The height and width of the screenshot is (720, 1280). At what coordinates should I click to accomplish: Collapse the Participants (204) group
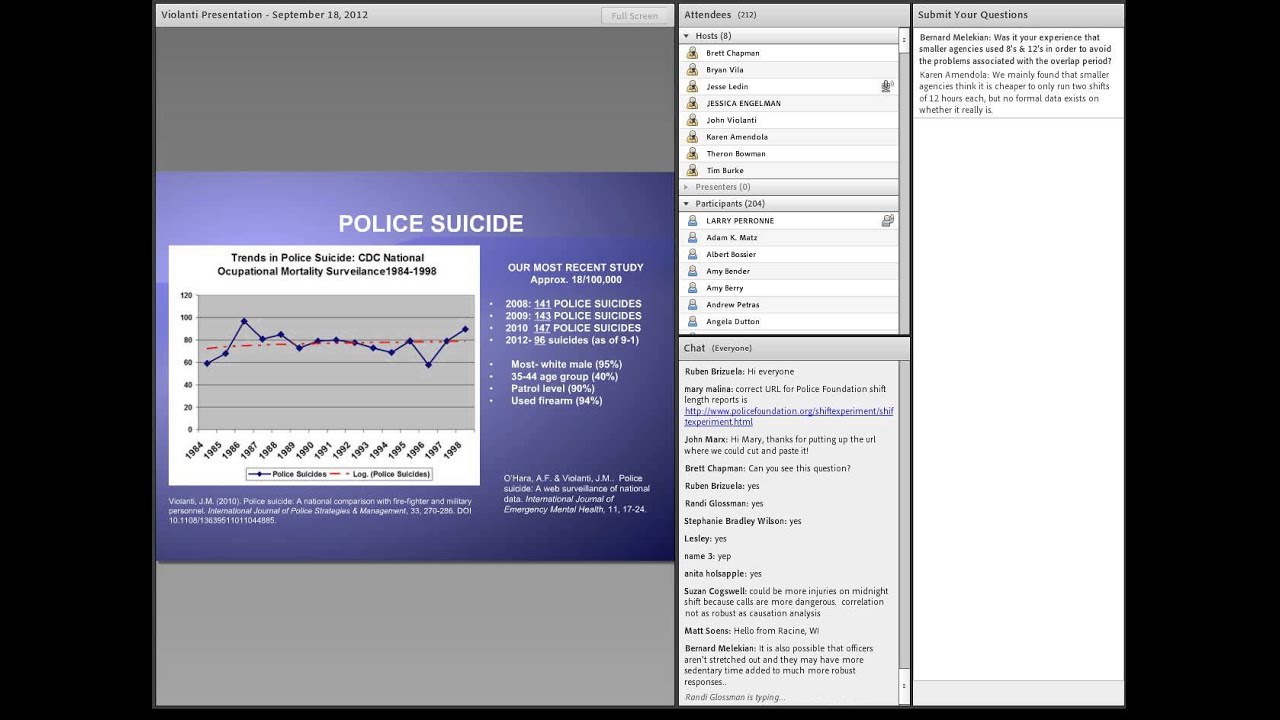687,204
